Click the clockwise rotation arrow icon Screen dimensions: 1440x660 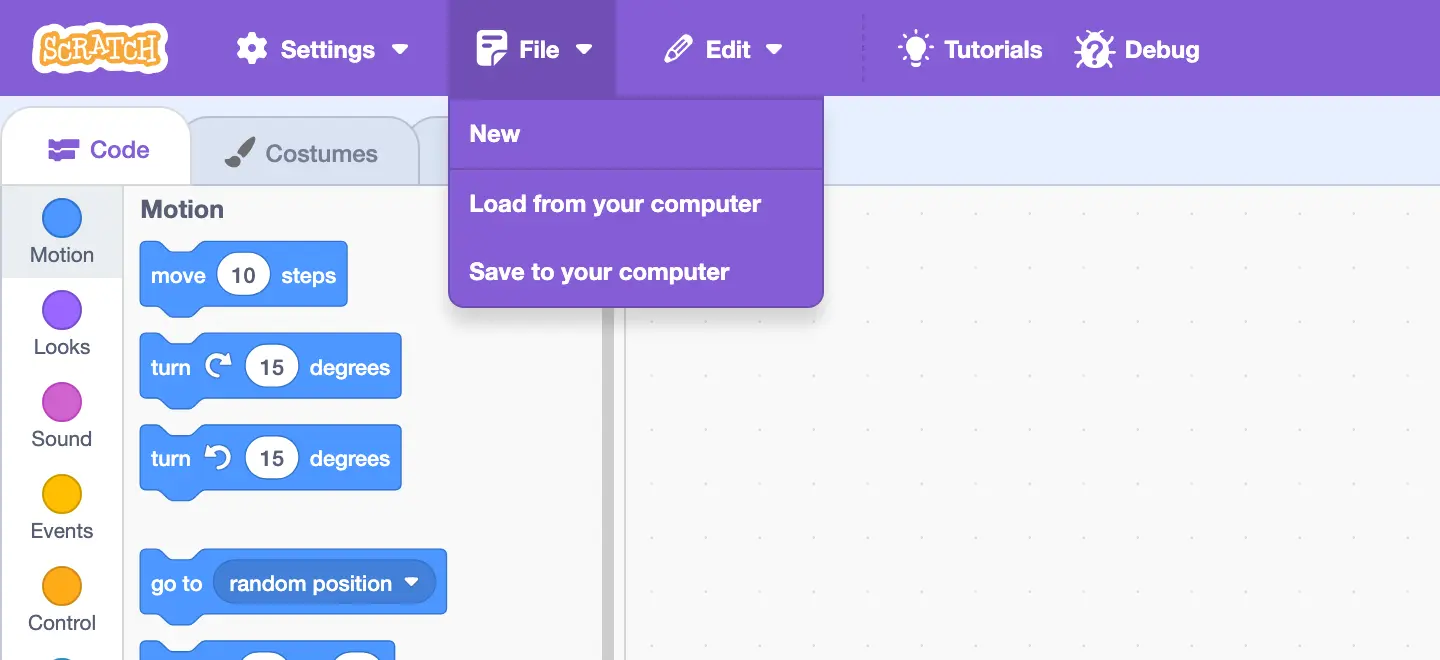pos(217,367)
